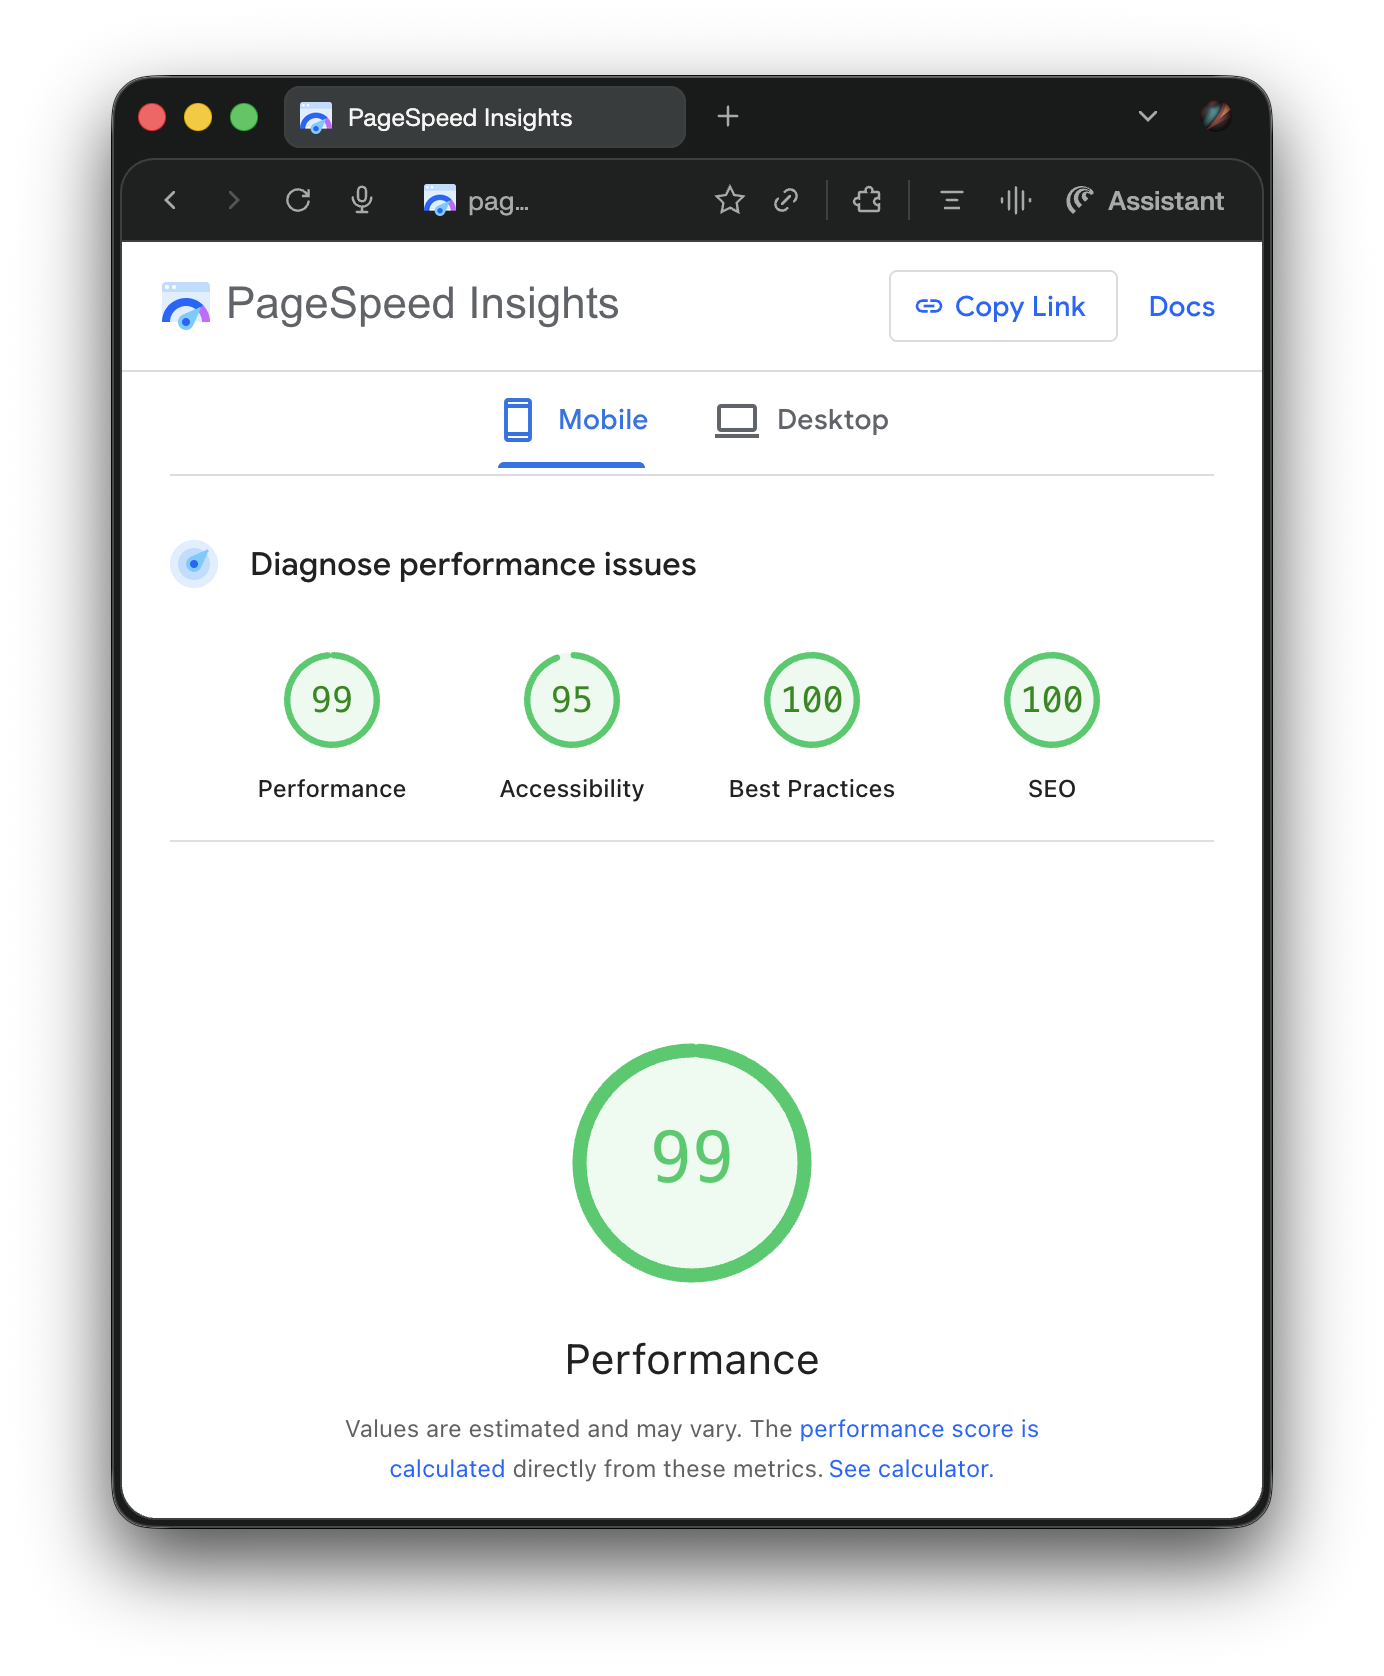Click the link icon in the browser toolbar
The width and height of the screenshot is (1384, 1676).
point(786,200)
